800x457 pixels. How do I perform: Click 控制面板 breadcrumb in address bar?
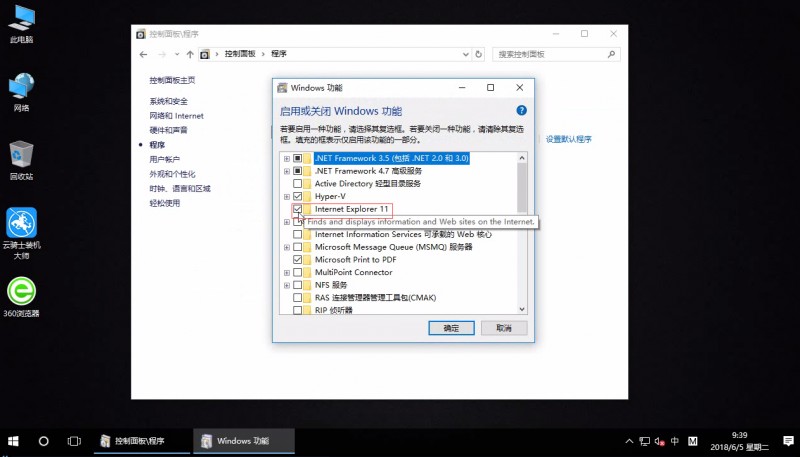tap(240, 54)
